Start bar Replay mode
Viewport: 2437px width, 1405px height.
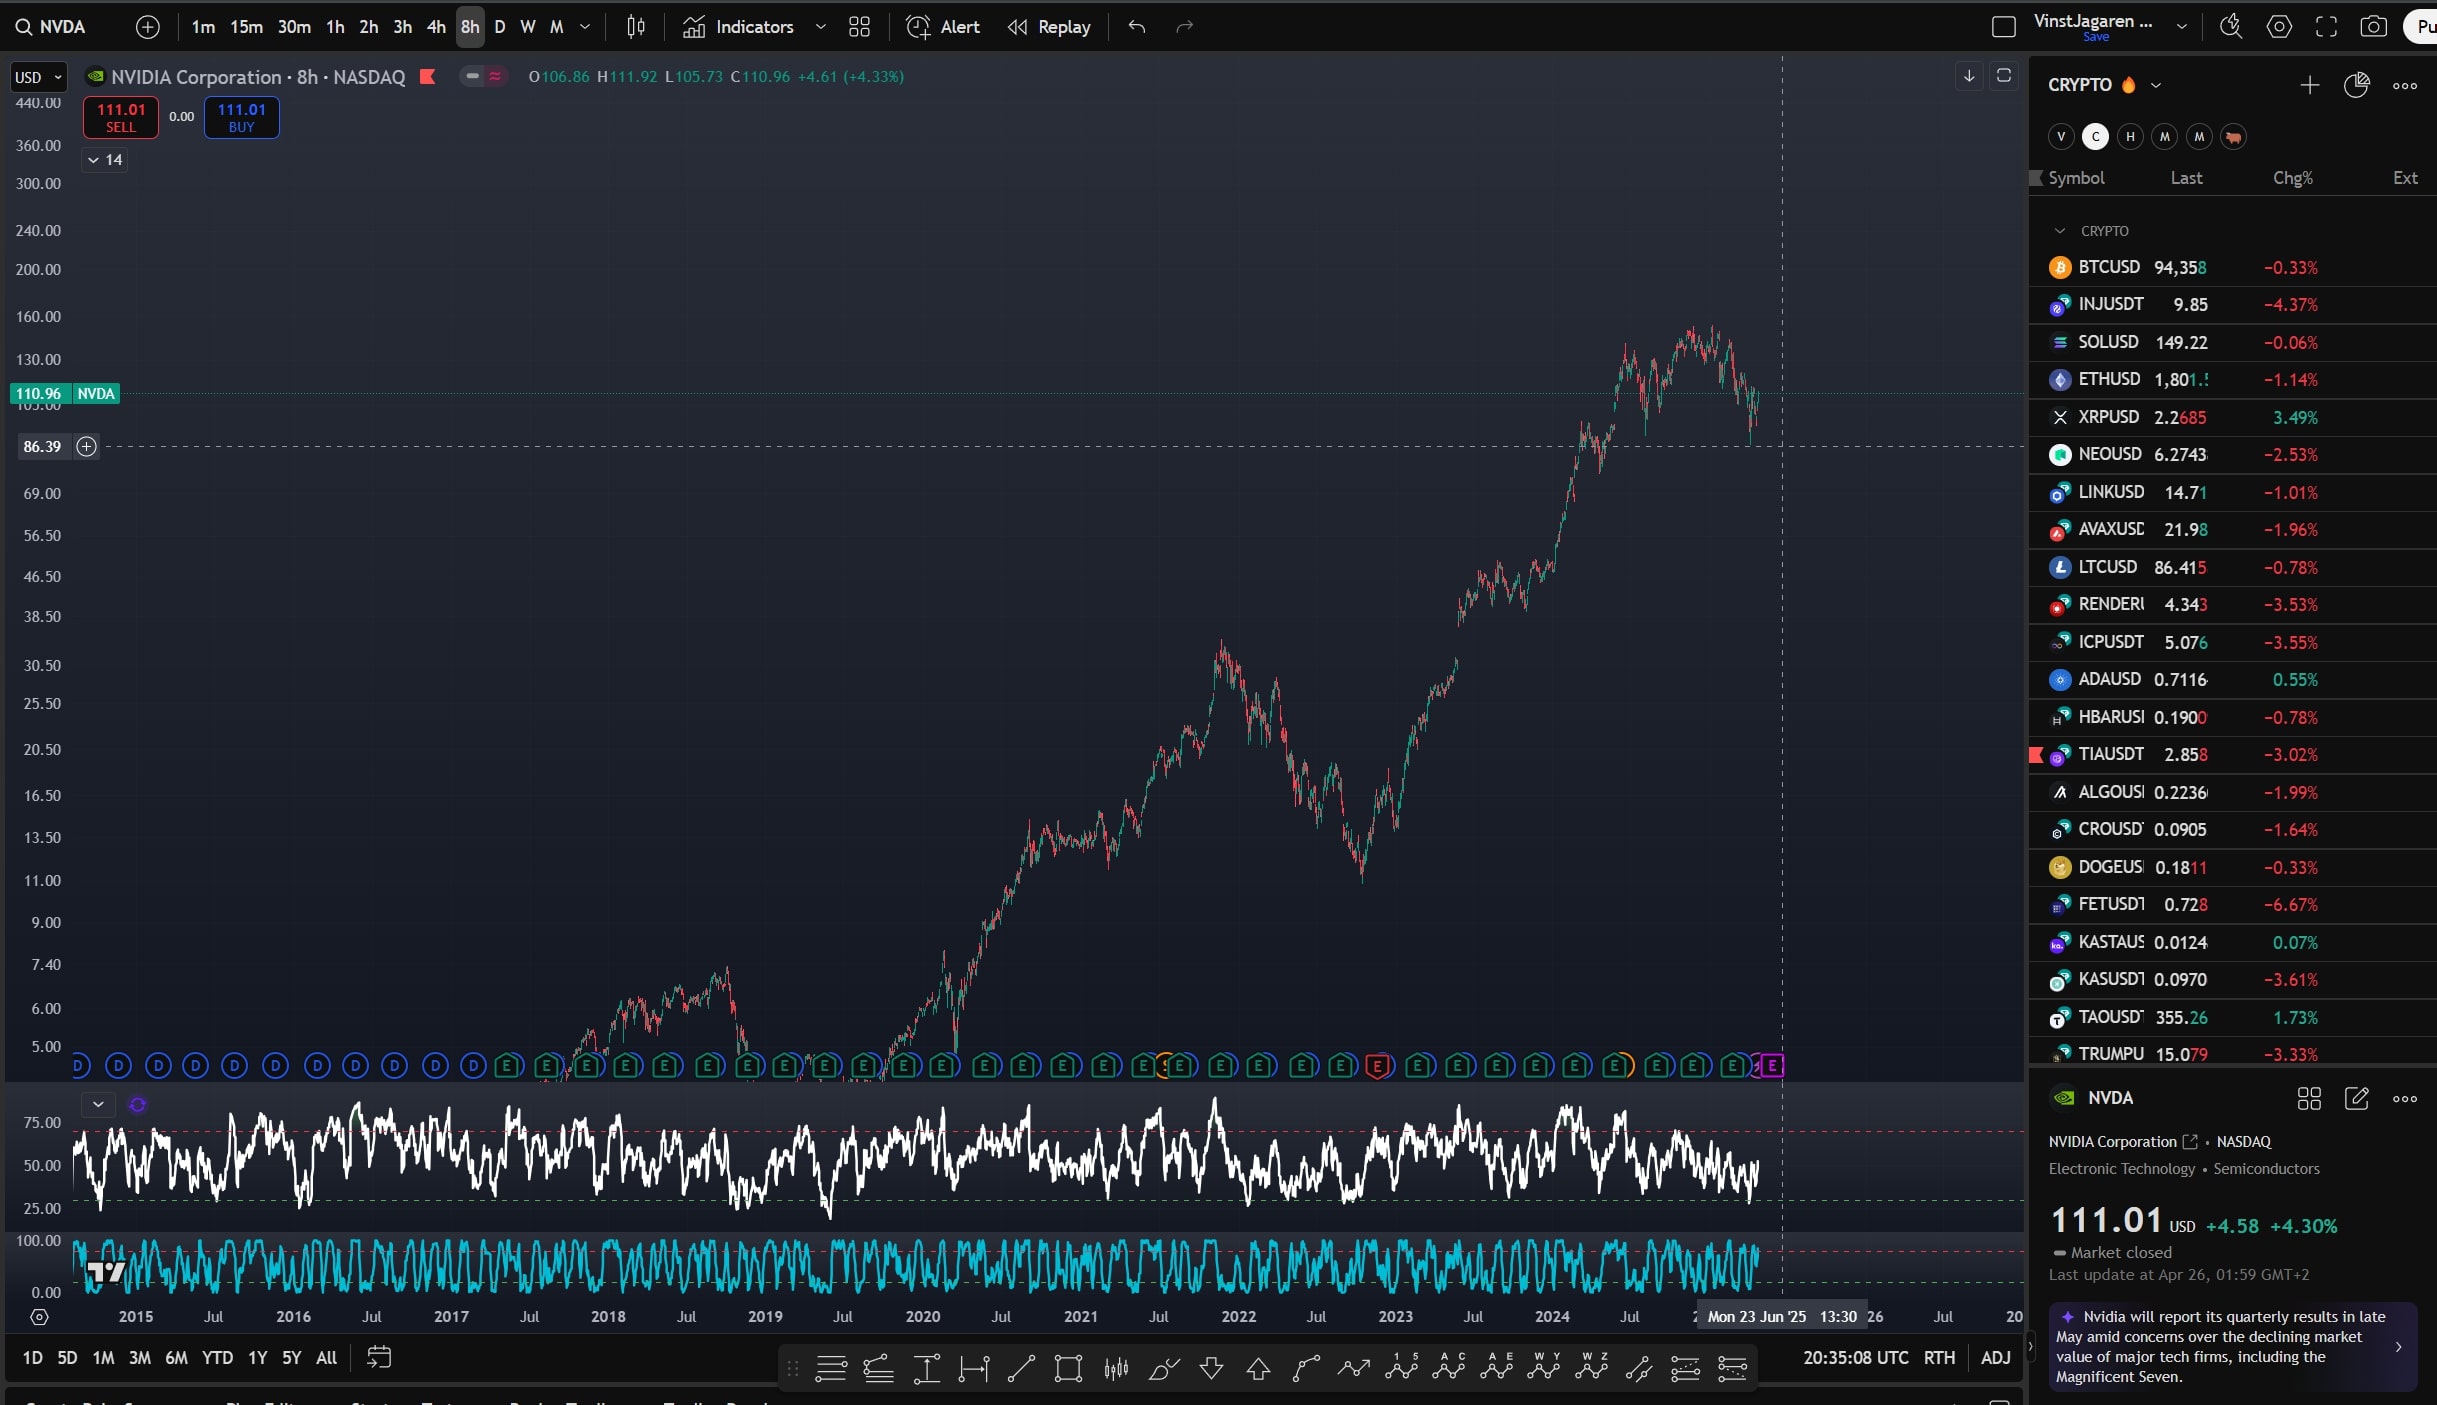coord(1049,27)
